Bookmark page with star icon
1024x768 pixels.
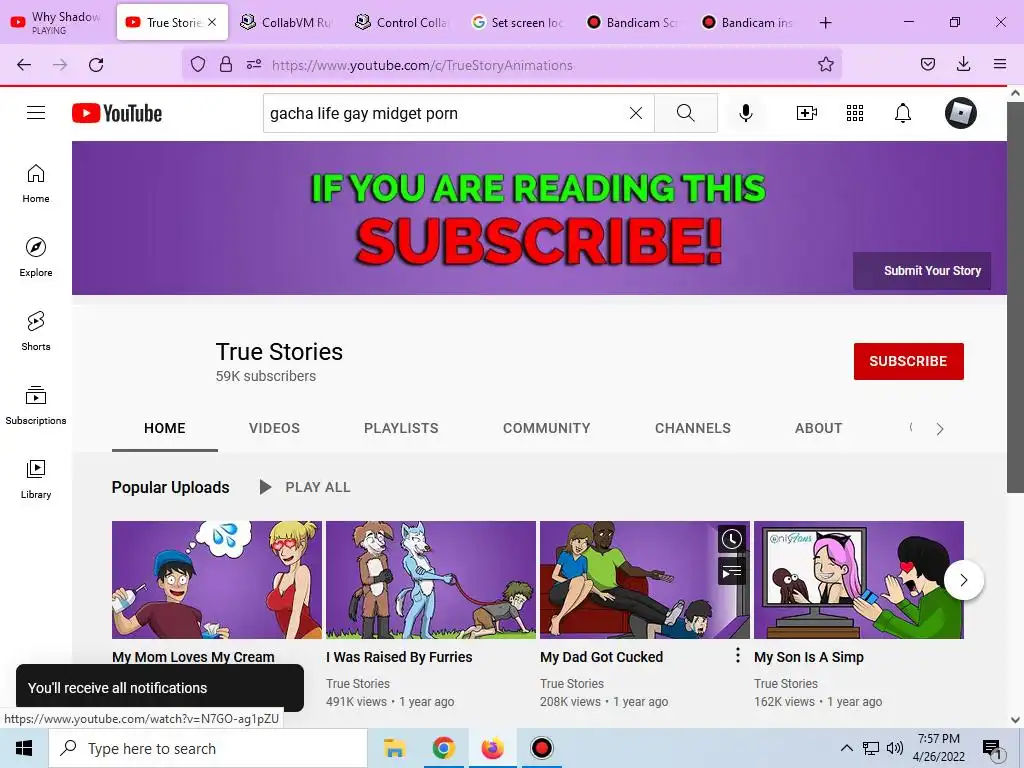click(x=825, y=64)
